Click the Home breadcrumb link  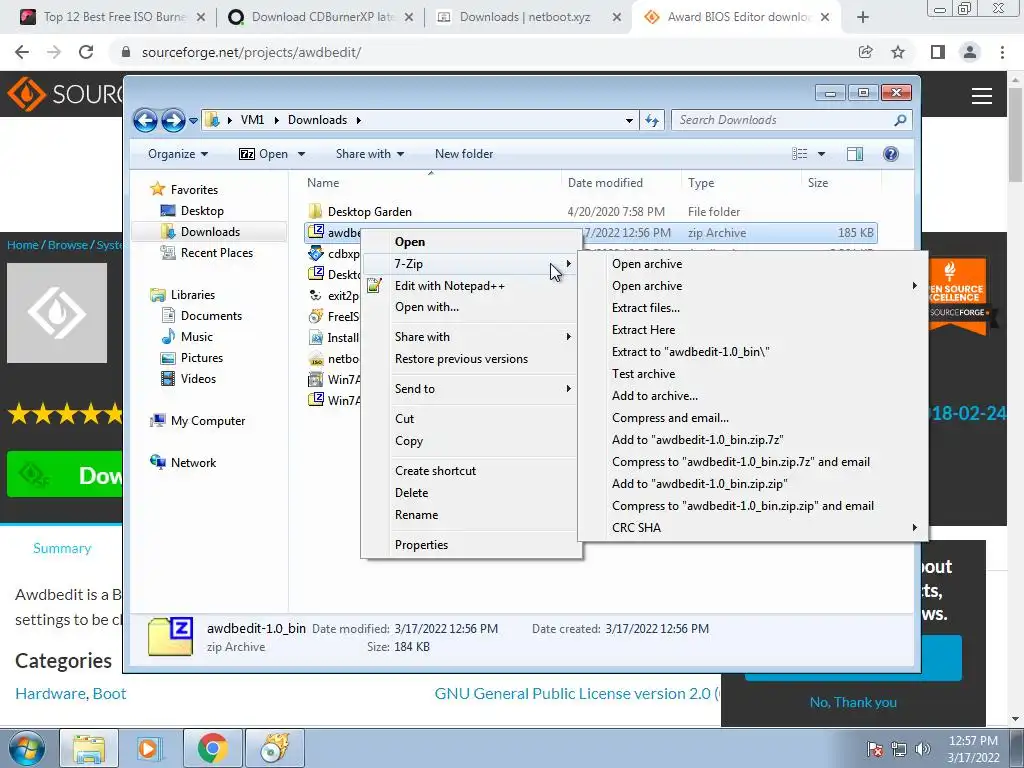pyautogui.click(x=22, y=245)
